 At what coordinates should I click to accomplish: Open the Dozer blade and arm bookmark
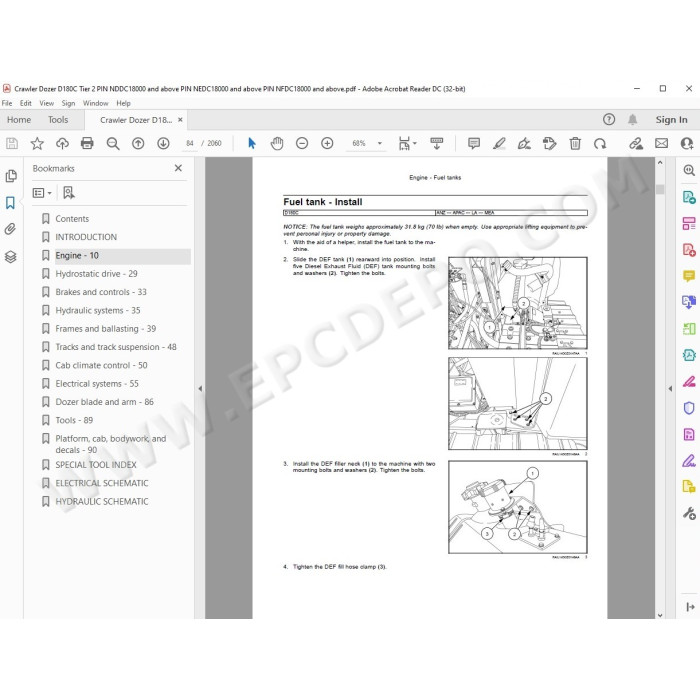point(104,402)
